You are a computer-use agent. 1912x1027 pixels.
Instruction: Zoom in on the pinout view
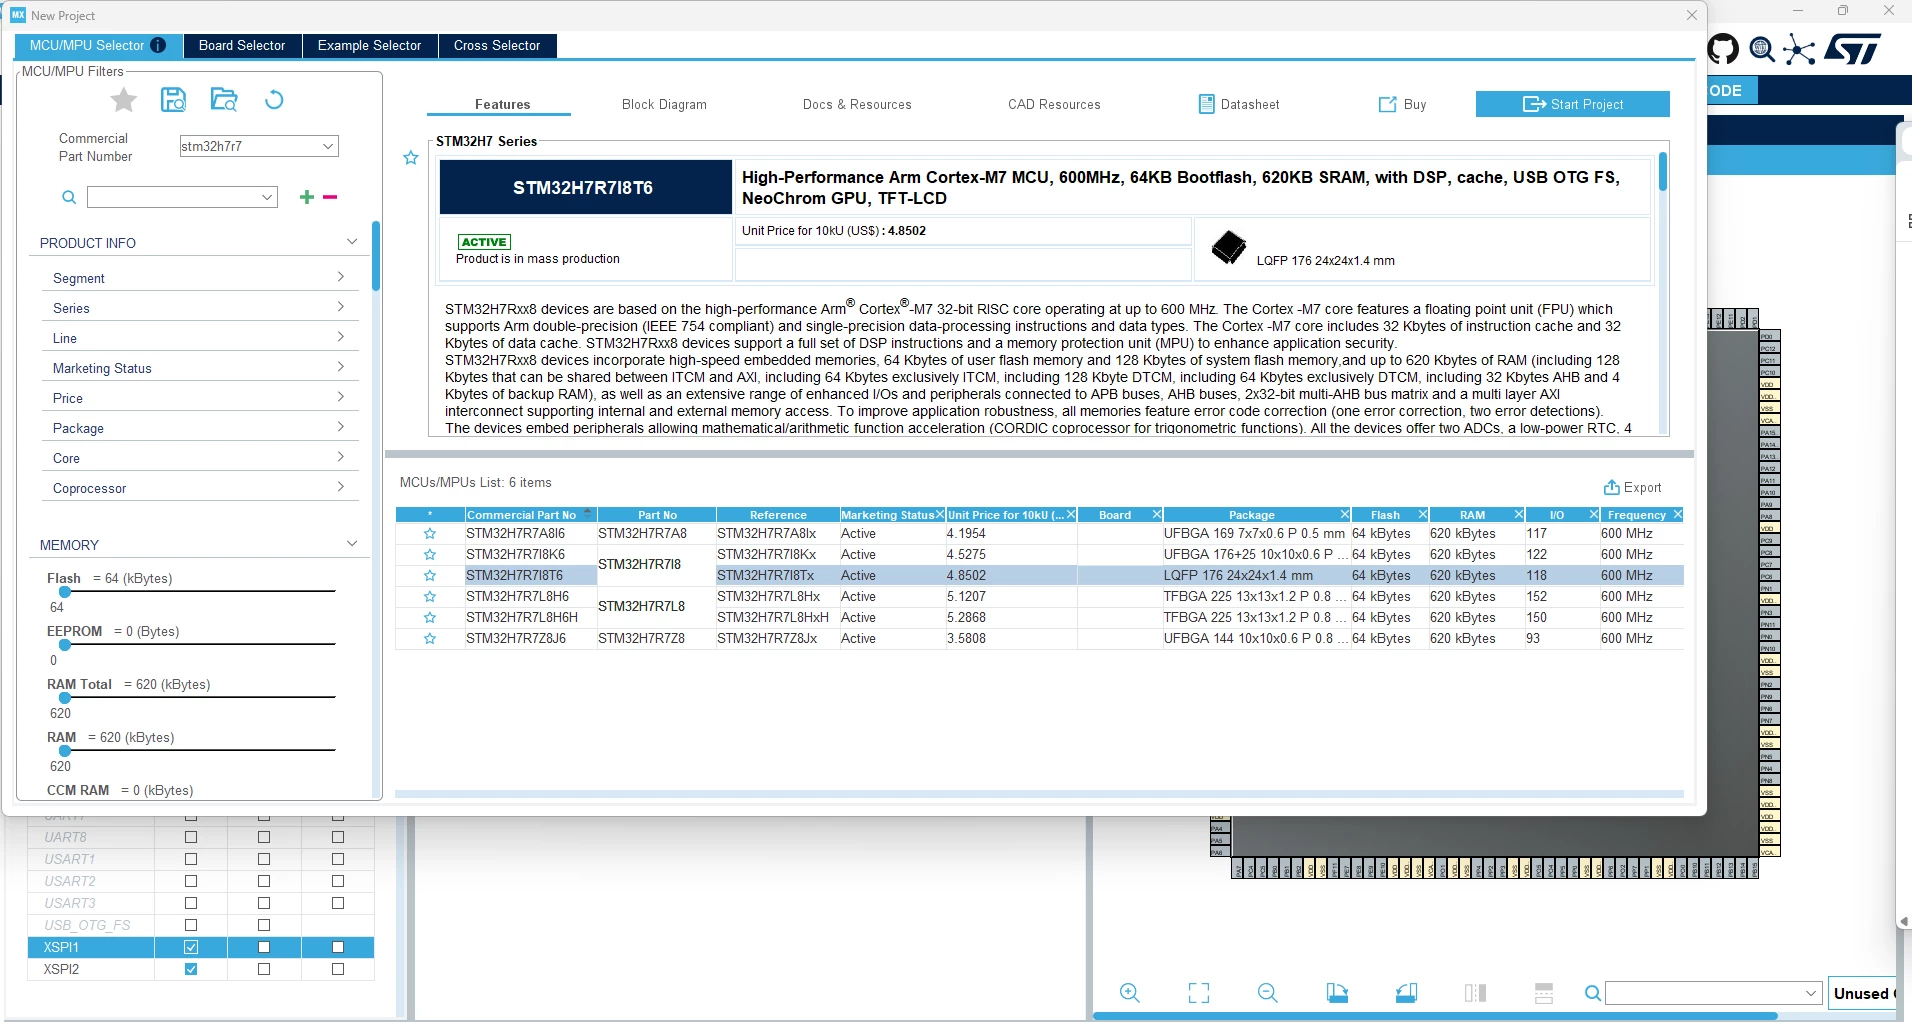pyautogui.click(x=1130, y=993)
